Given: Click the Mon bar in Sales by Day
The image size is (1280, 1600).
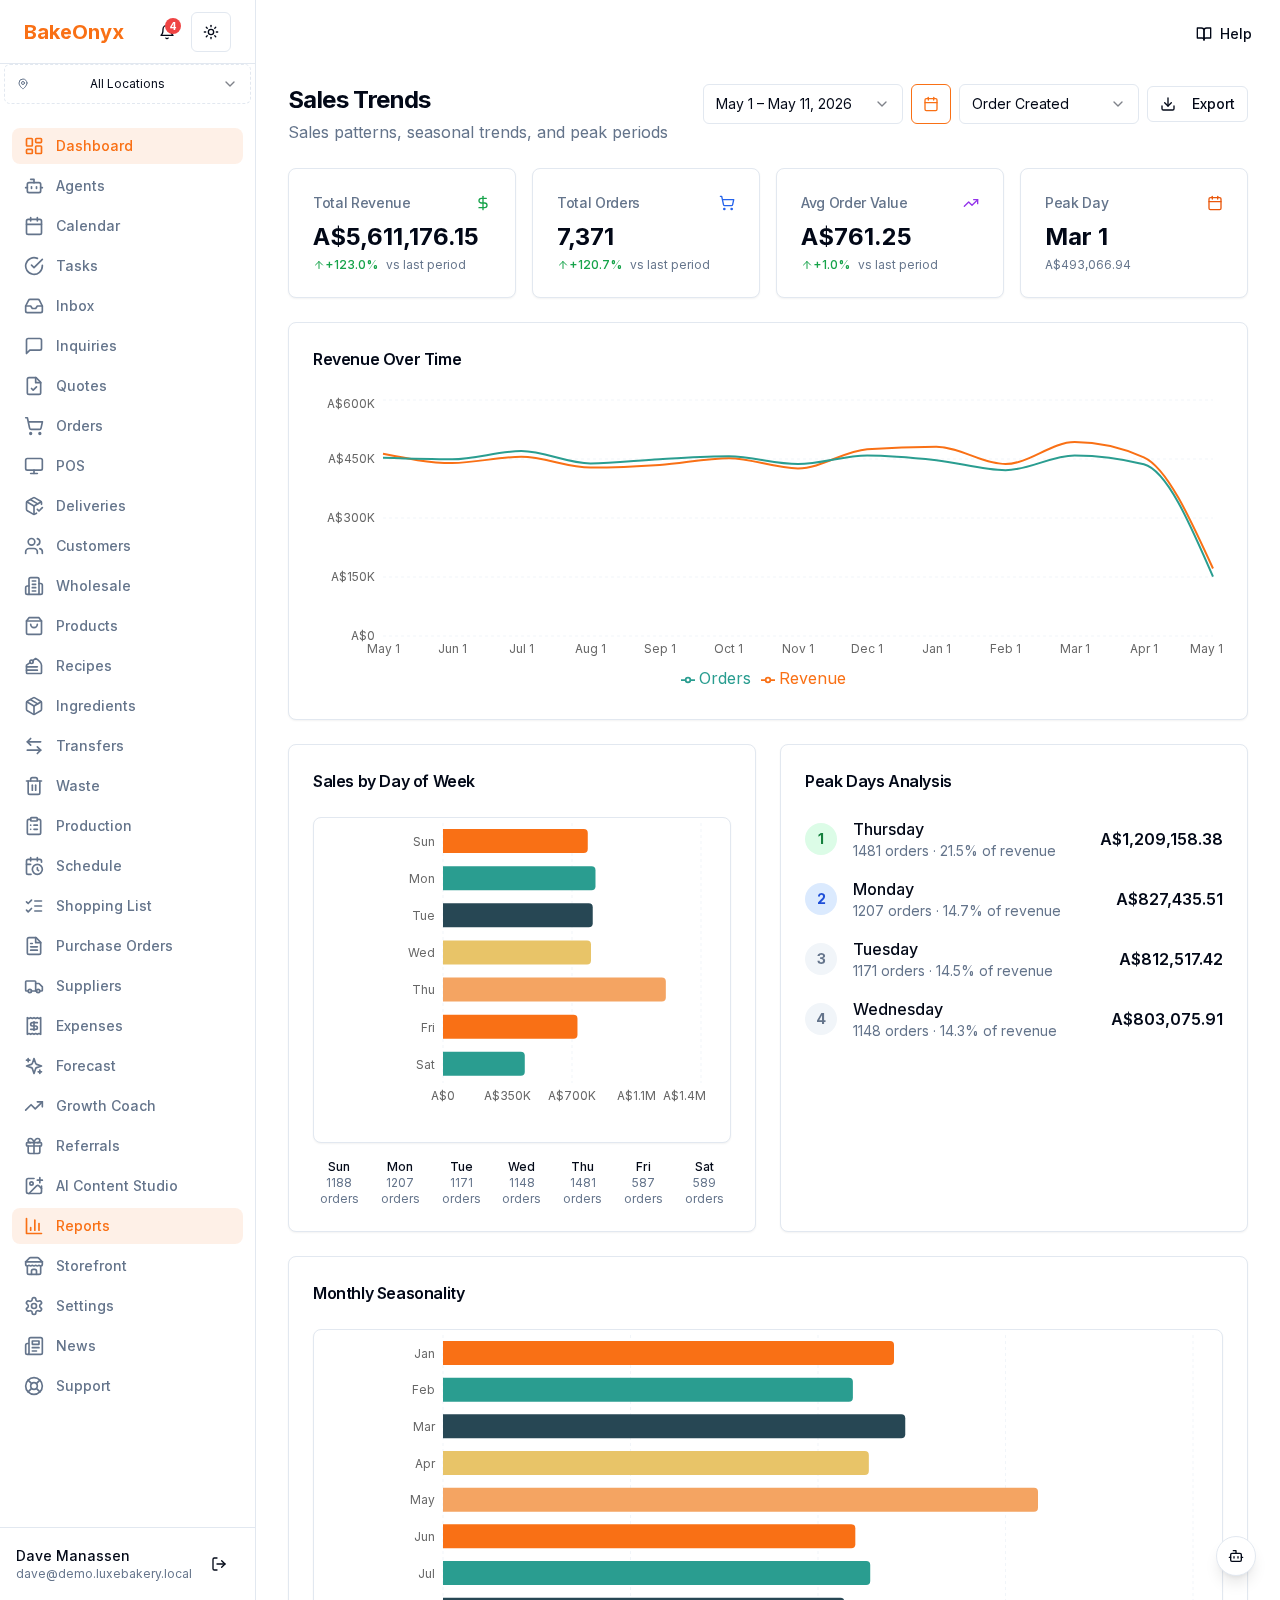Looking at the screenshot, I should point(519,879).
